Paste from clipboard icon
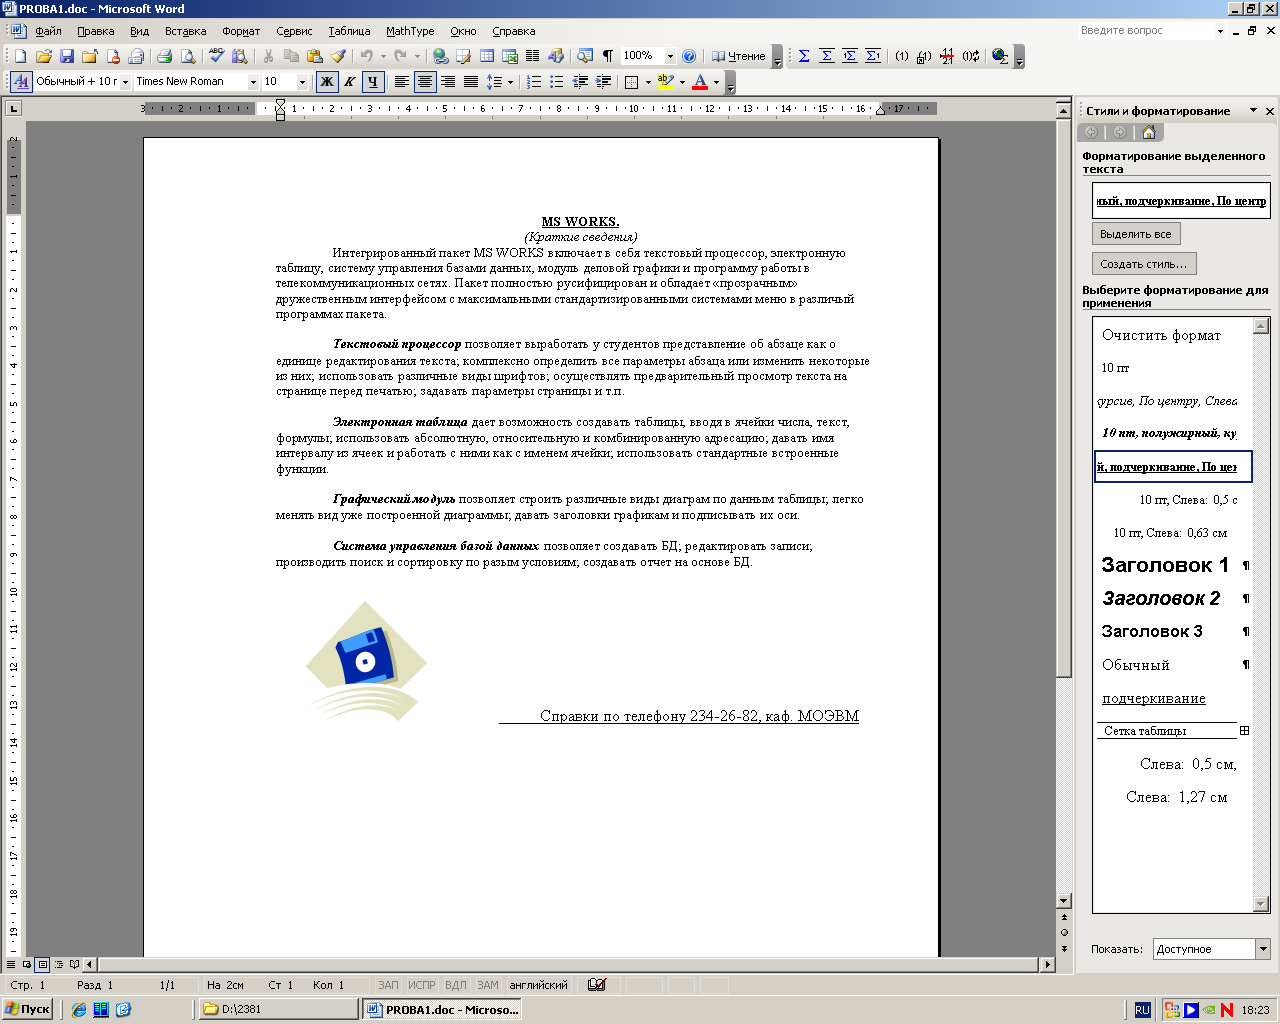Image resolution: width=1280 pixels, height=1024 pixels. point(315,56)
